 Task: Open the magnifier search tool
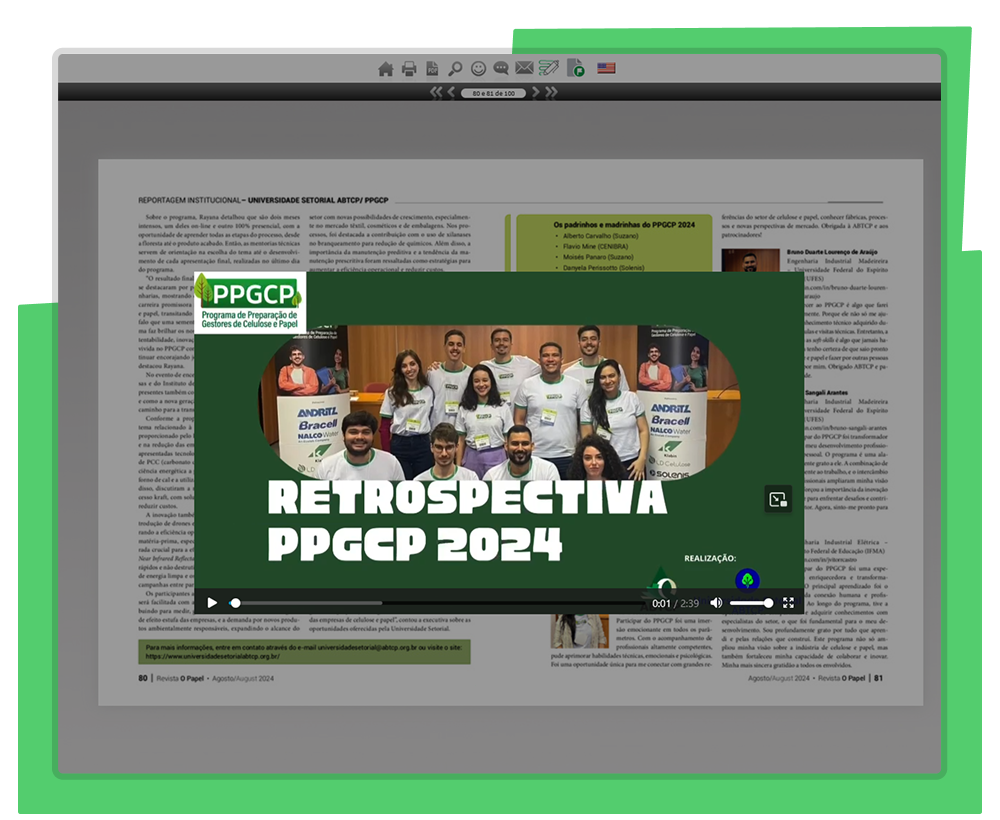click(x=455, y=68)
